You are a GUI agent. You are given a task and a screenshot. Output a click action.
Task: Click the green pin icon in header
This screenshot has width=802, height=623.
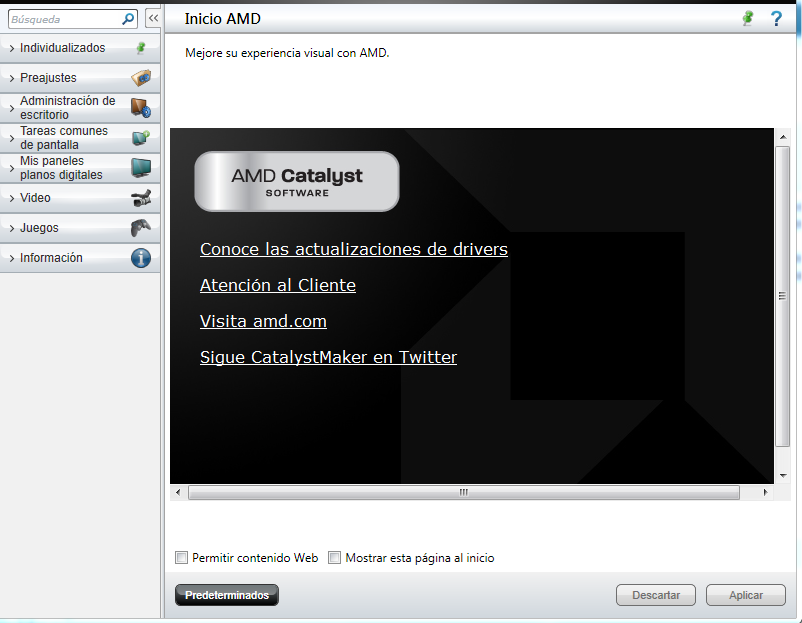click(x=748, y=18)
